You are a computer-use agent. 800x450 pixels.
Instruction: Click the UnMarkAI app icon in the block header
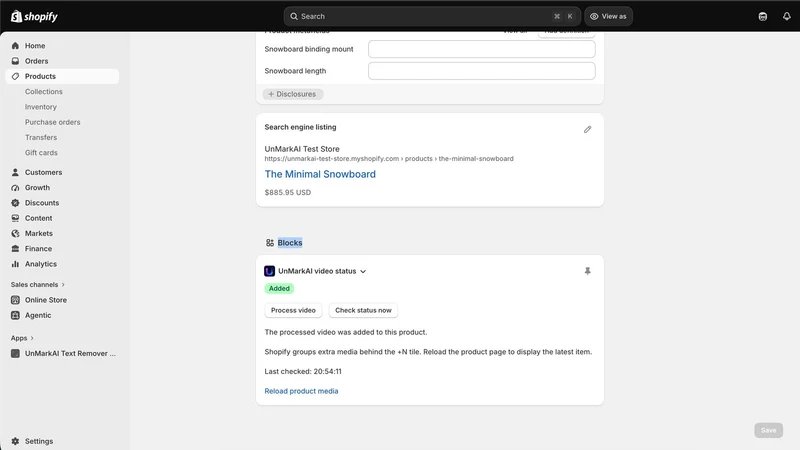269,271
